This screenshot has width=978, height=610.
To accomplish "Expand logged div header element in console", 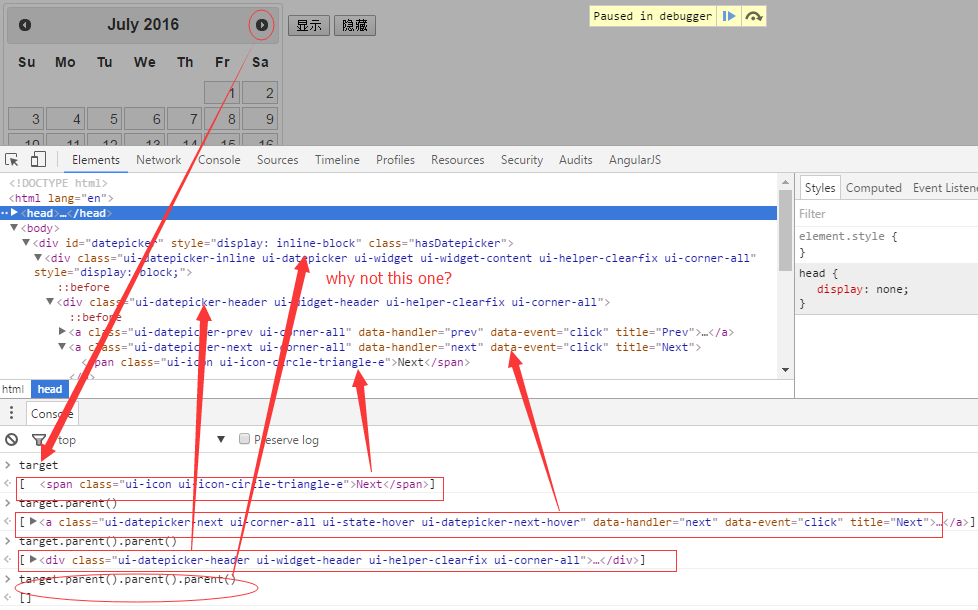I will point(33,559).
